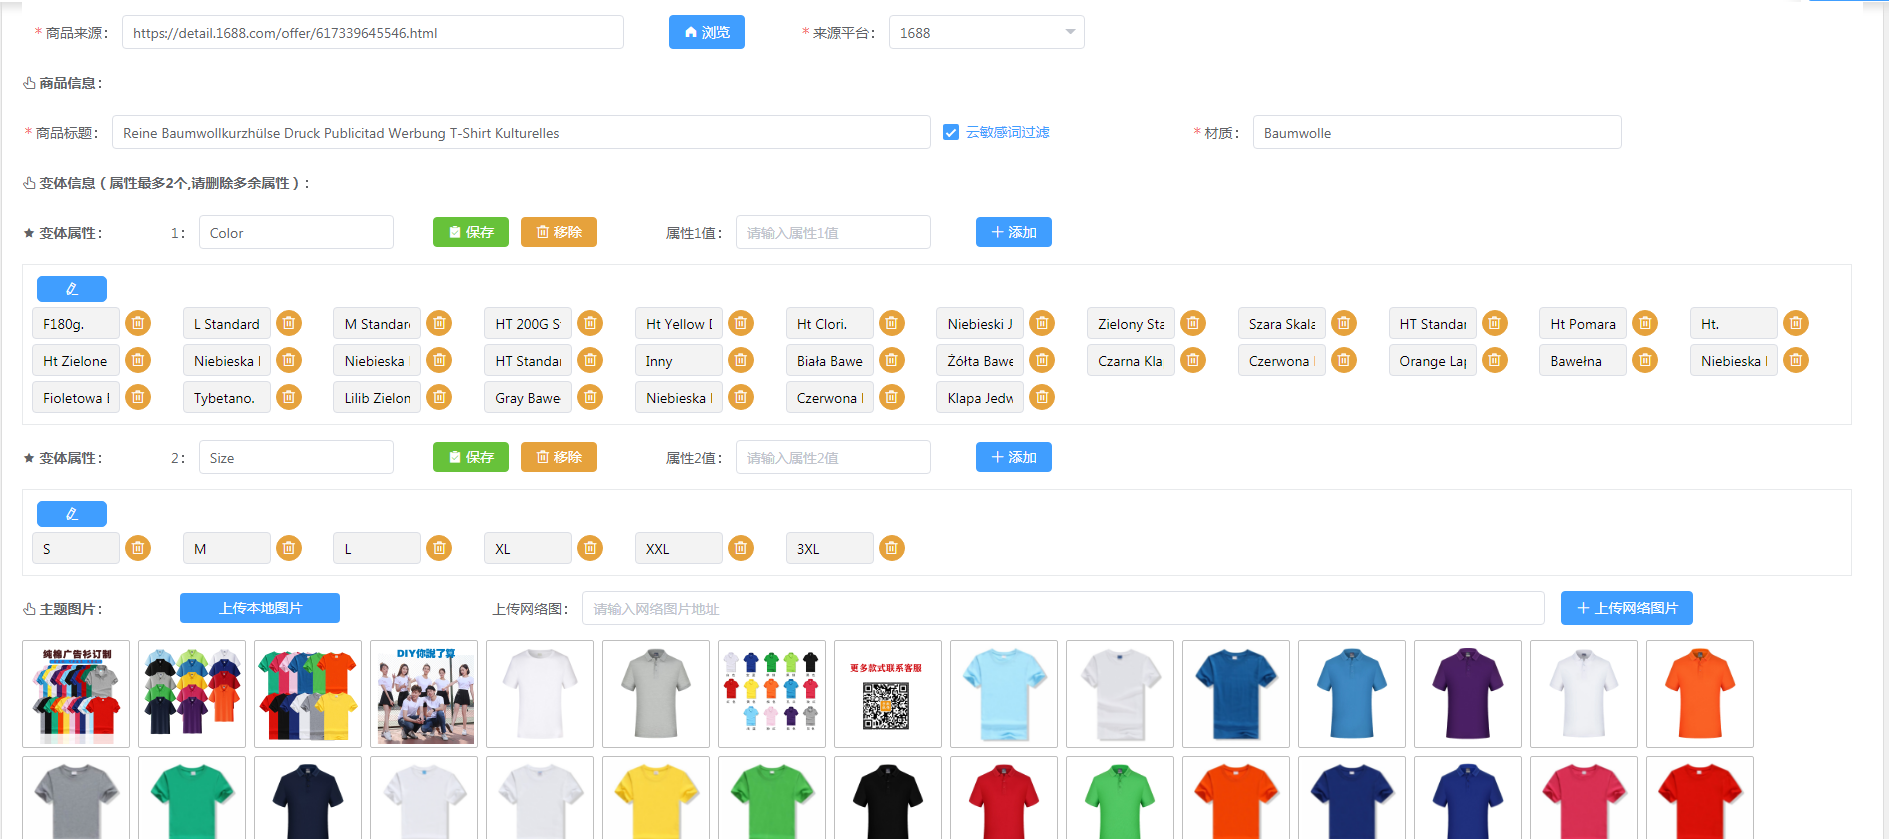Click the 浏览 browse button
Viewport: 1889px width, 839px height.
tap(706, 32)
